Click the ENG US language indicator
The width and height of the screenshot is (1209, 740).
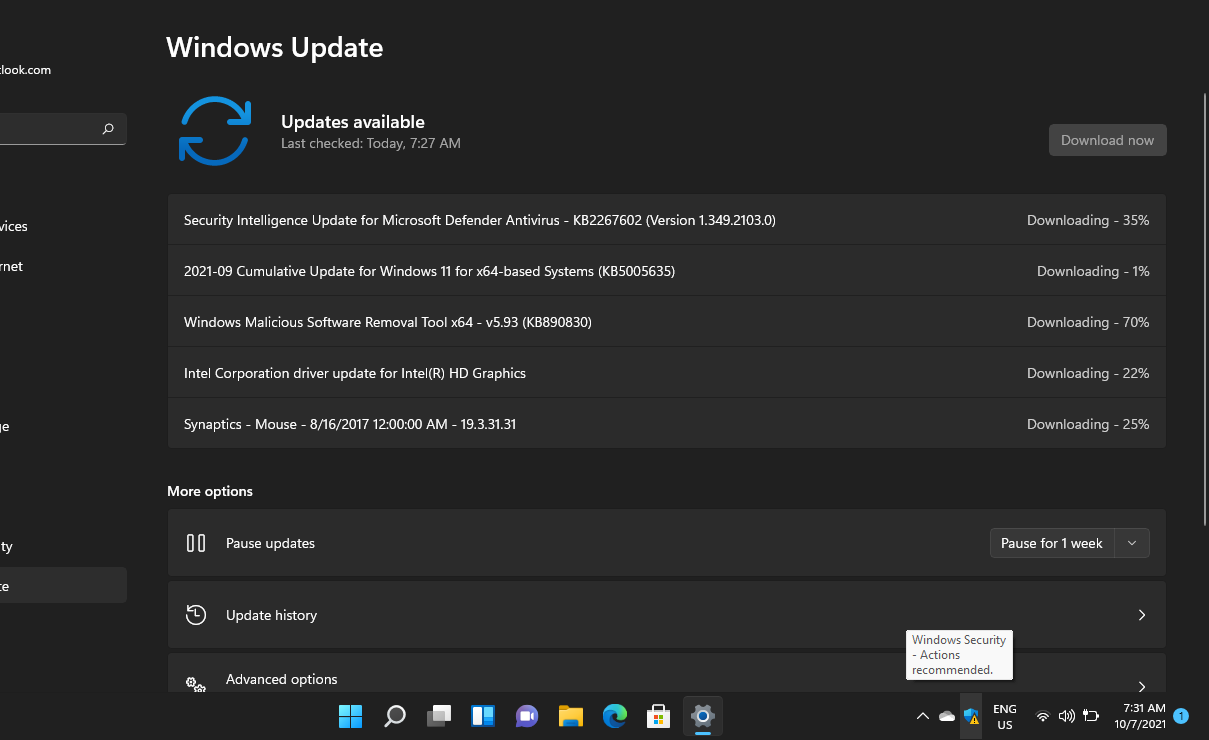[x=1005, y=717]
